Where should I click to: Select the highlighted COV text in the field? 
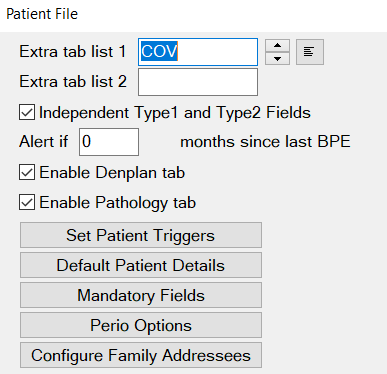point(159,51)
